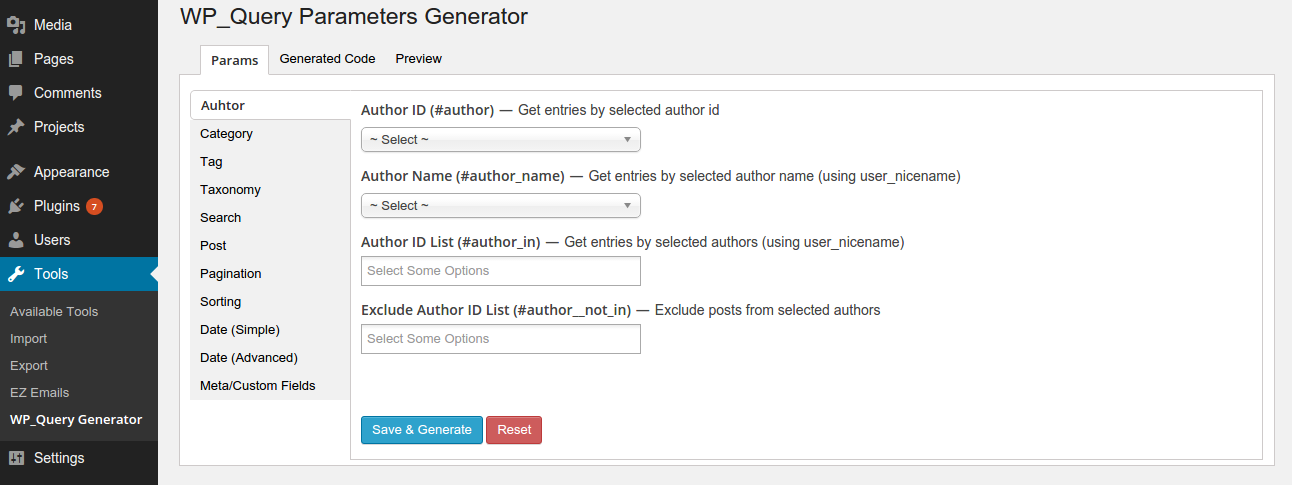Click the Exclude Author ID List field

(500, 339)
